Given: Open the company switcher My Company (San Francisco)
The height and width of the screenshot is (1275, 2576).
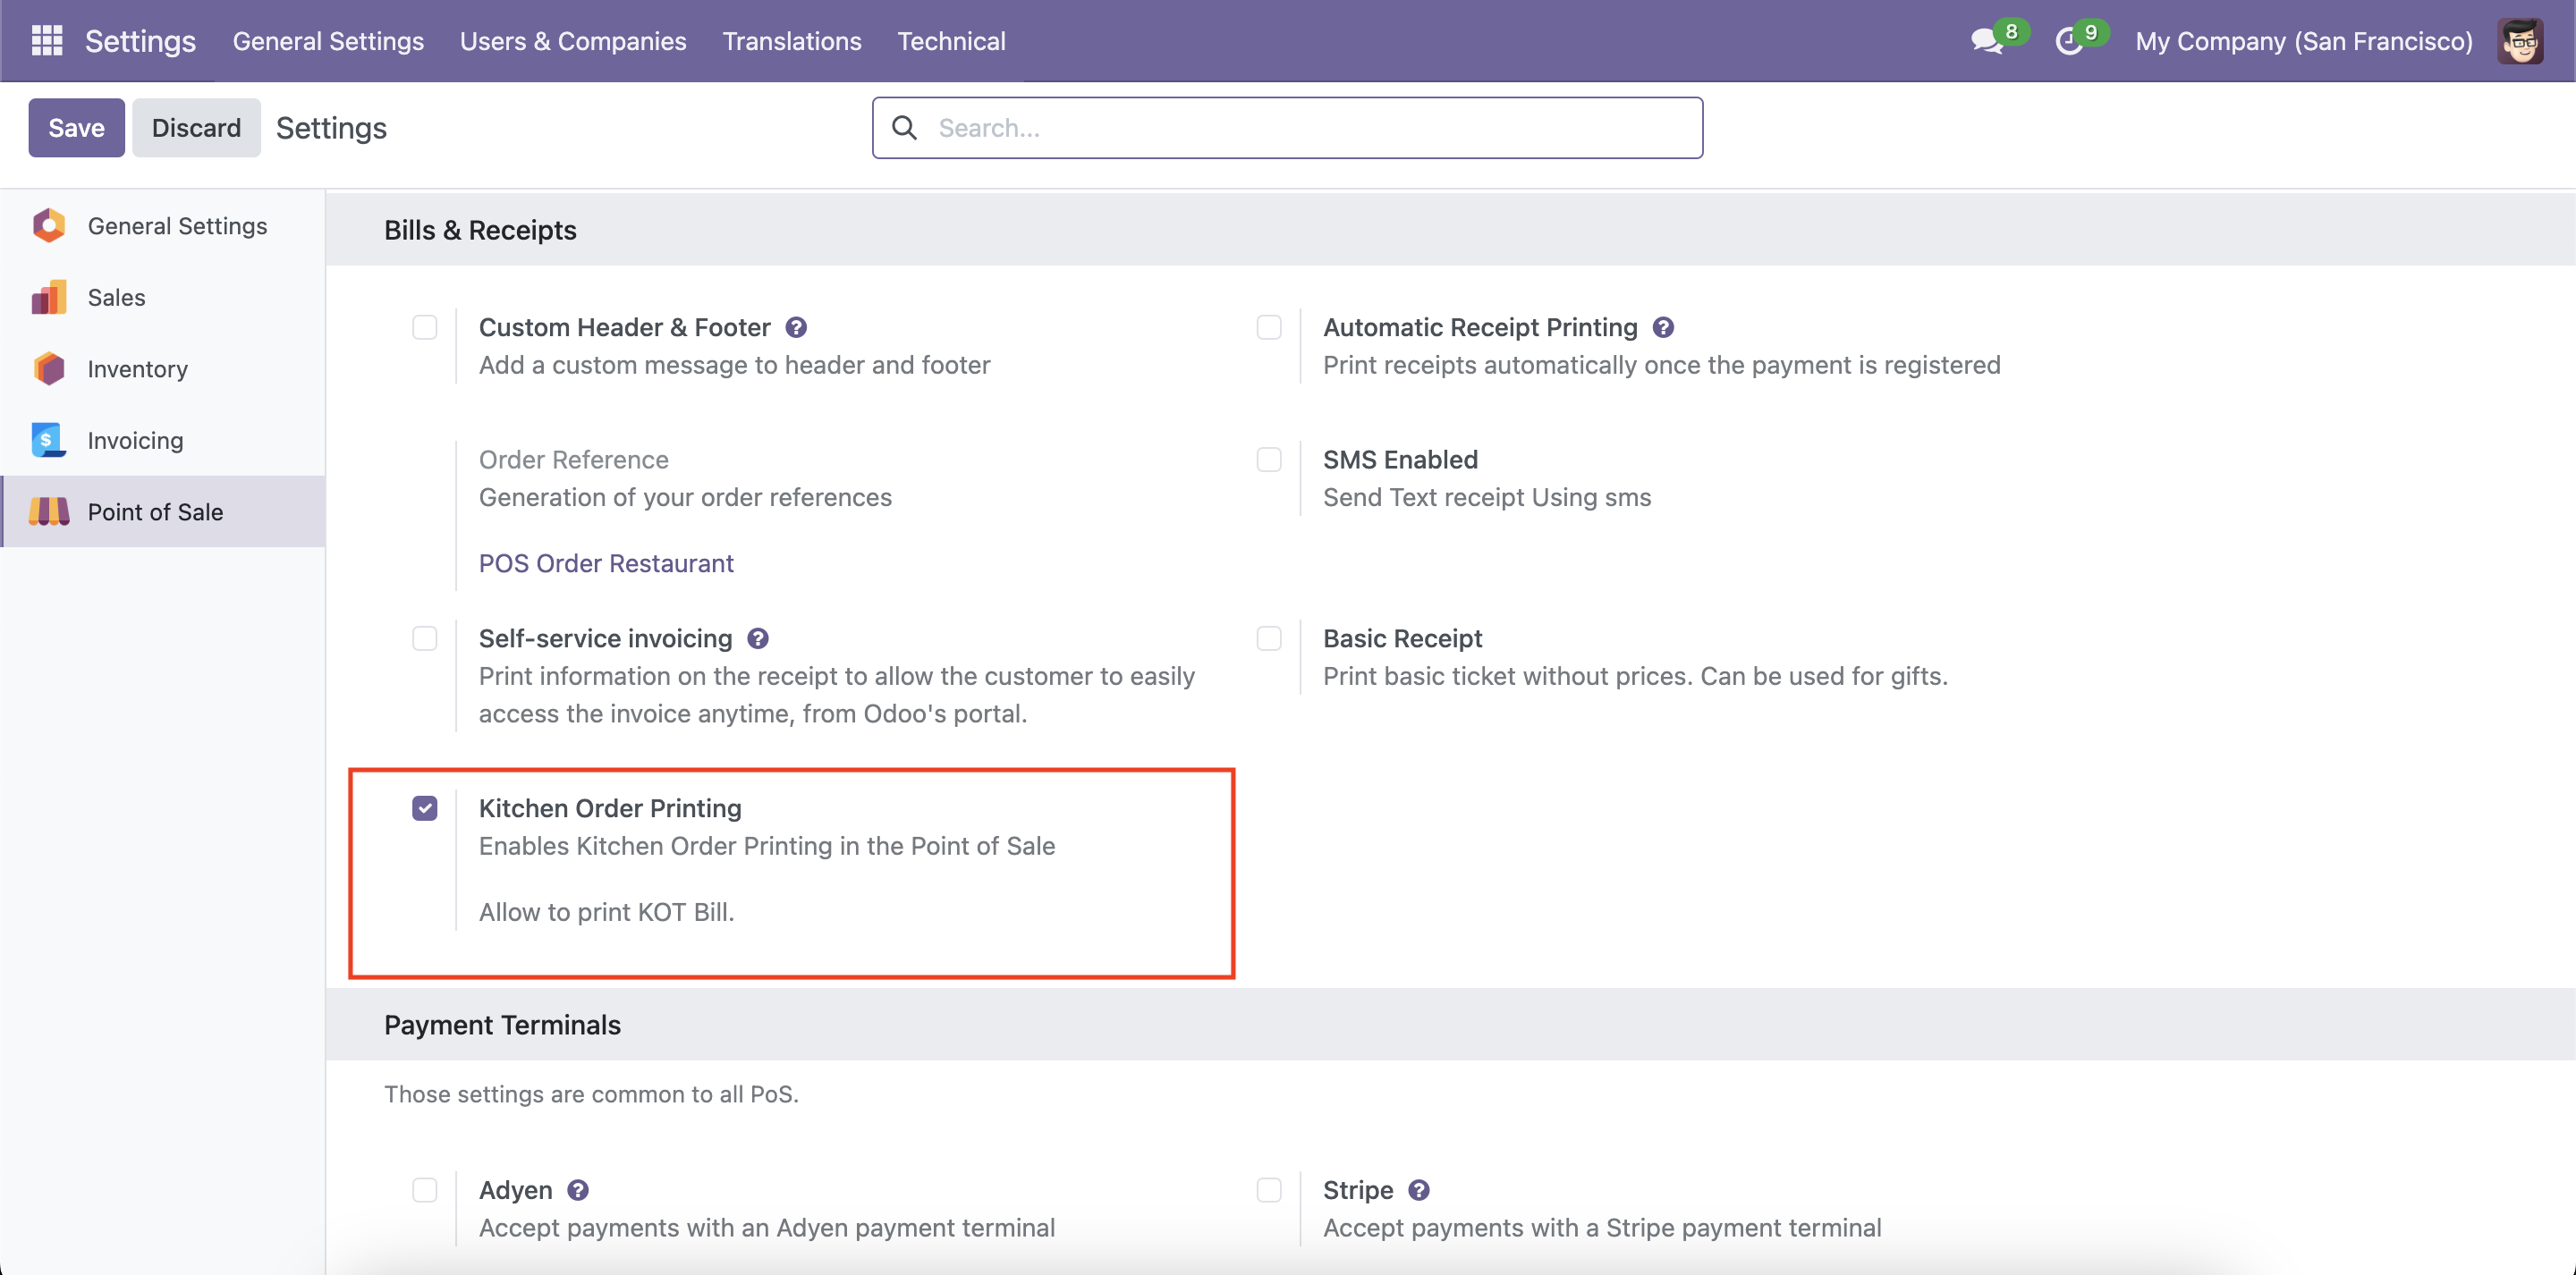Looking at the screenshot, I should pos(2303,41).
